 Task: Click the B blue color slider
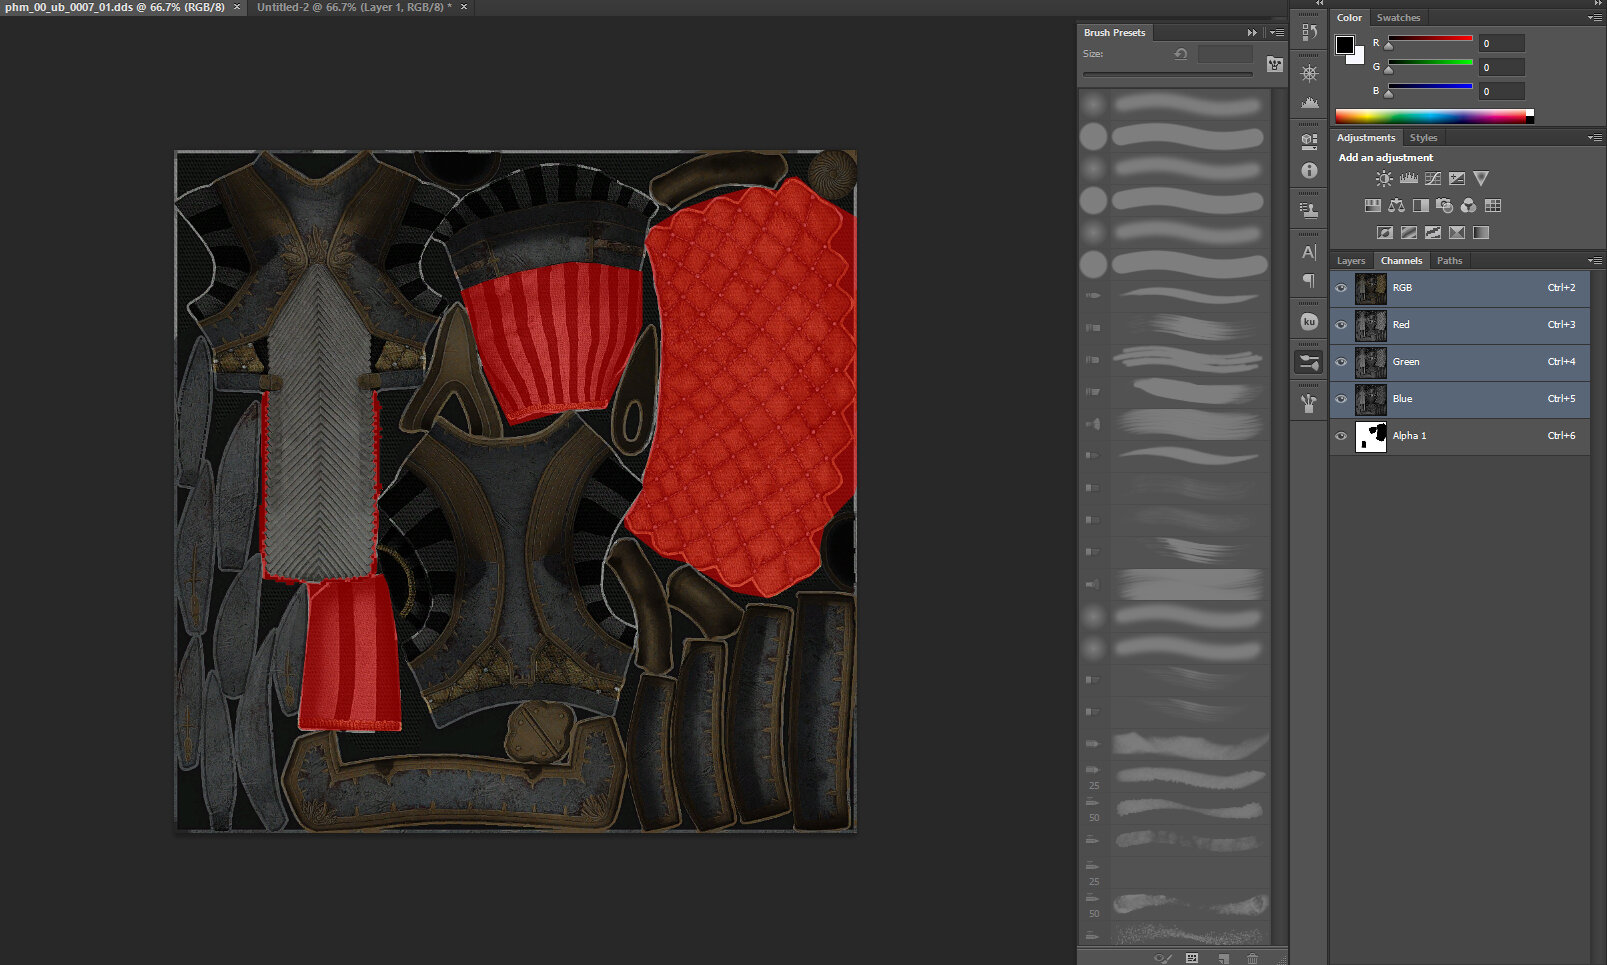[1430, 87]
